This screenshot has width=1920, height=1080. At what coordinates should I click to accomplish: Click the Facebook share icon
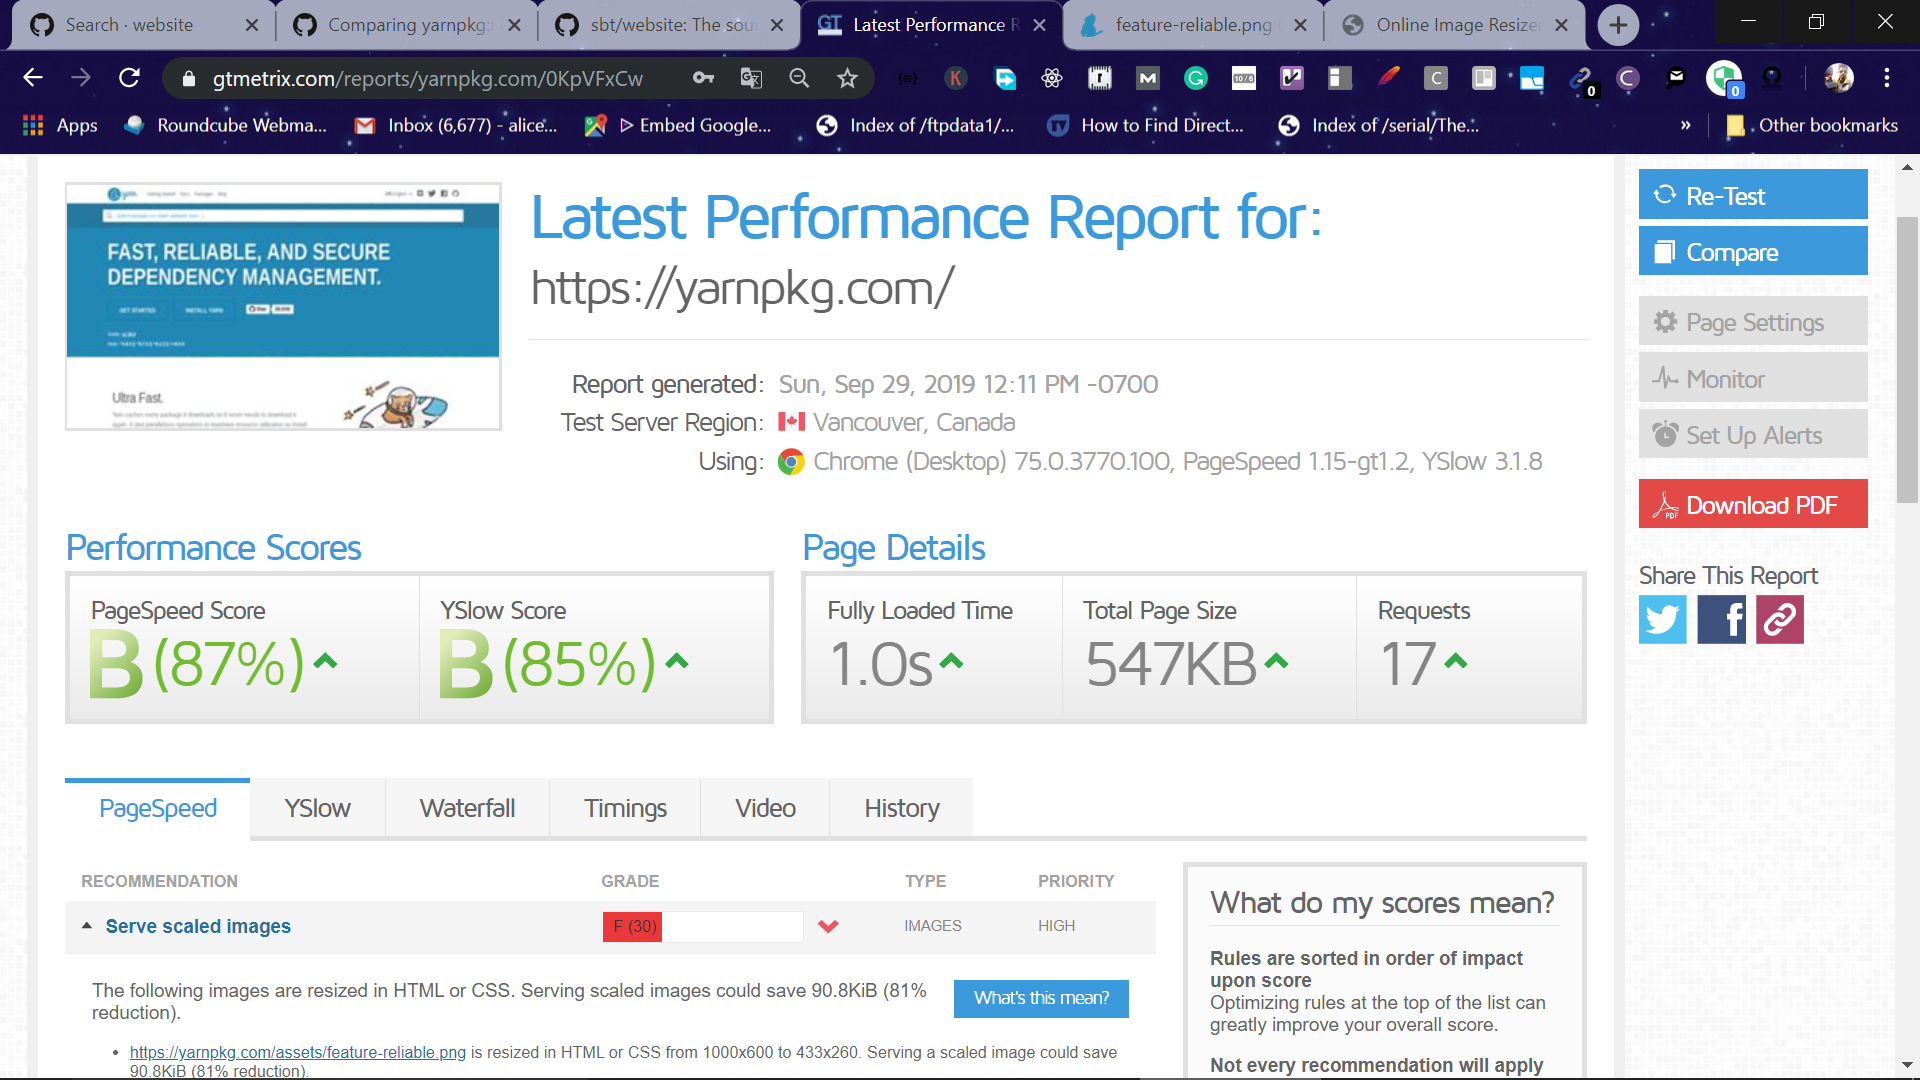point(1721,619)
